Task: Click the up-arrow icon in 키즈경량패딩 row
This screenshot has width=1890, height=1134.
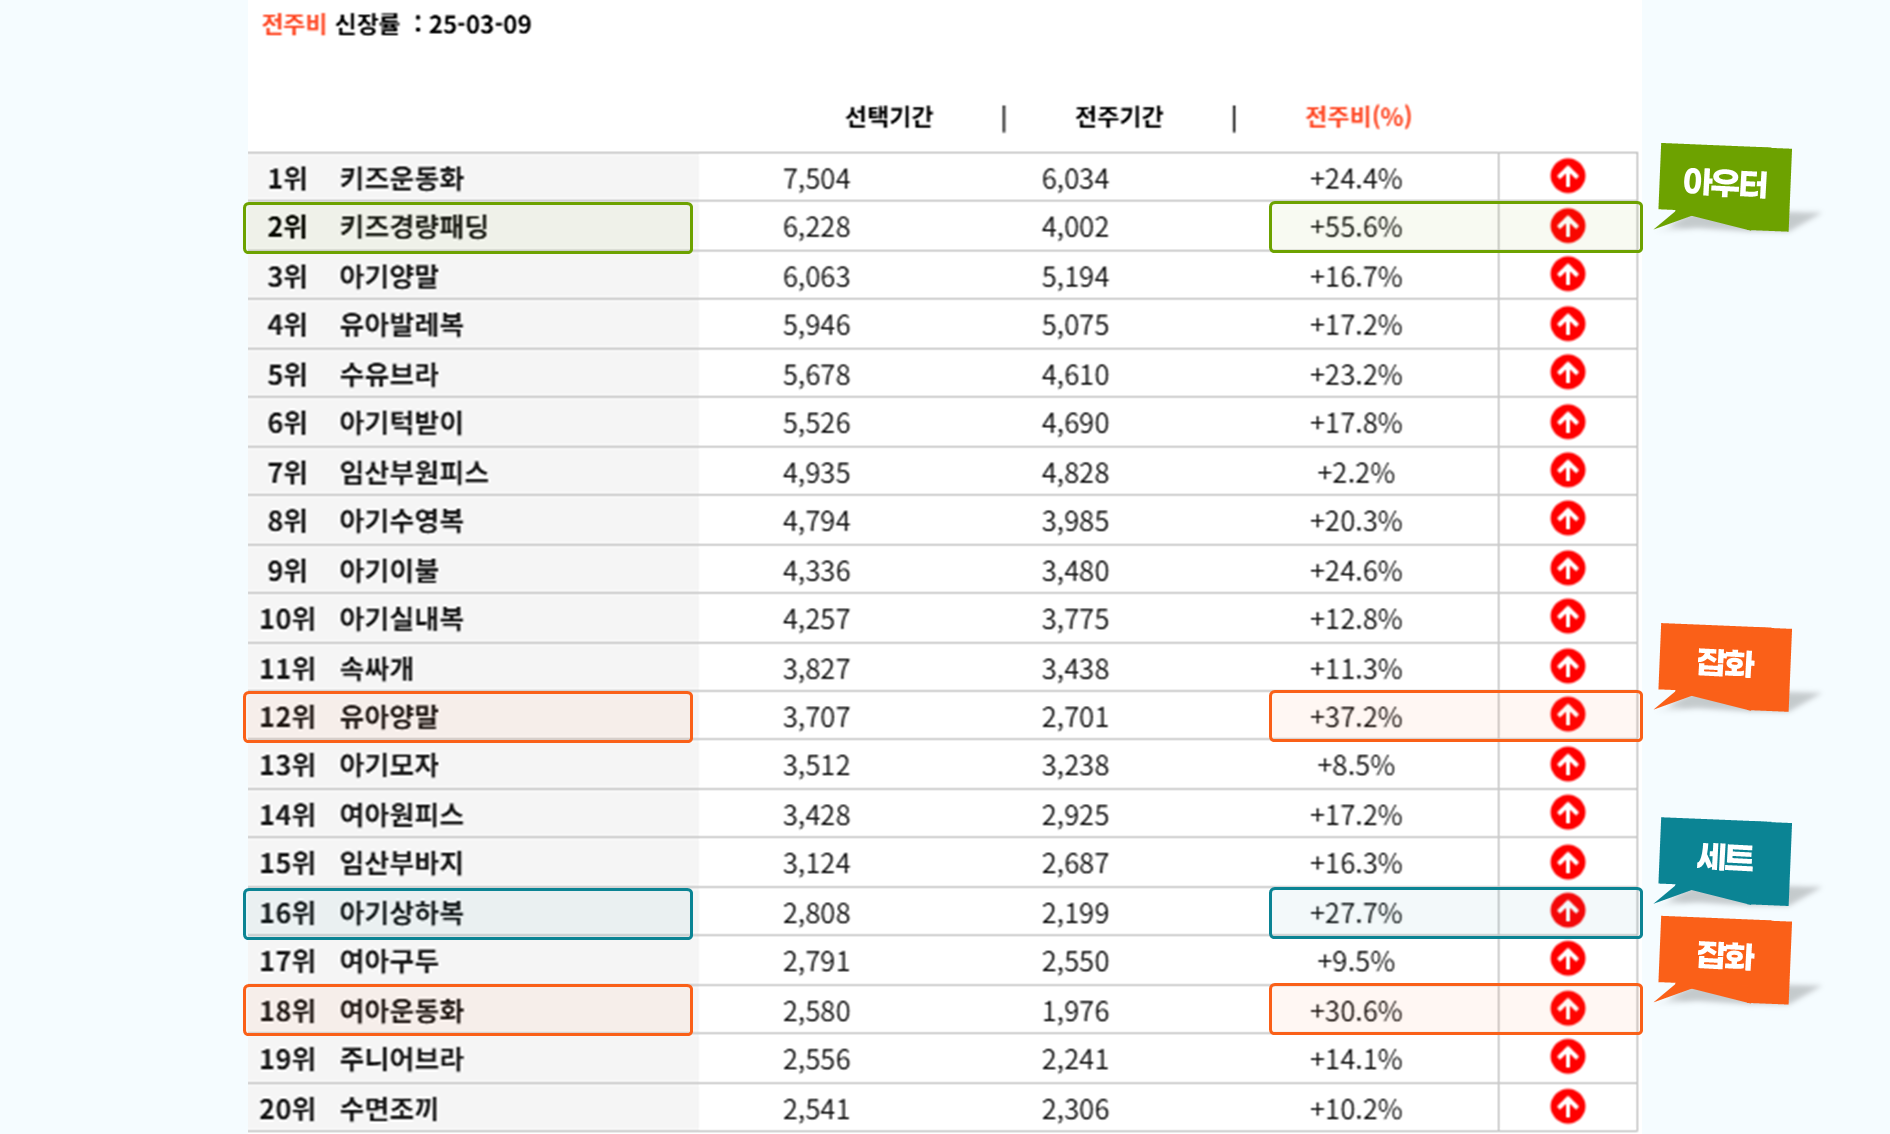Action: (x=1567, y=226)
